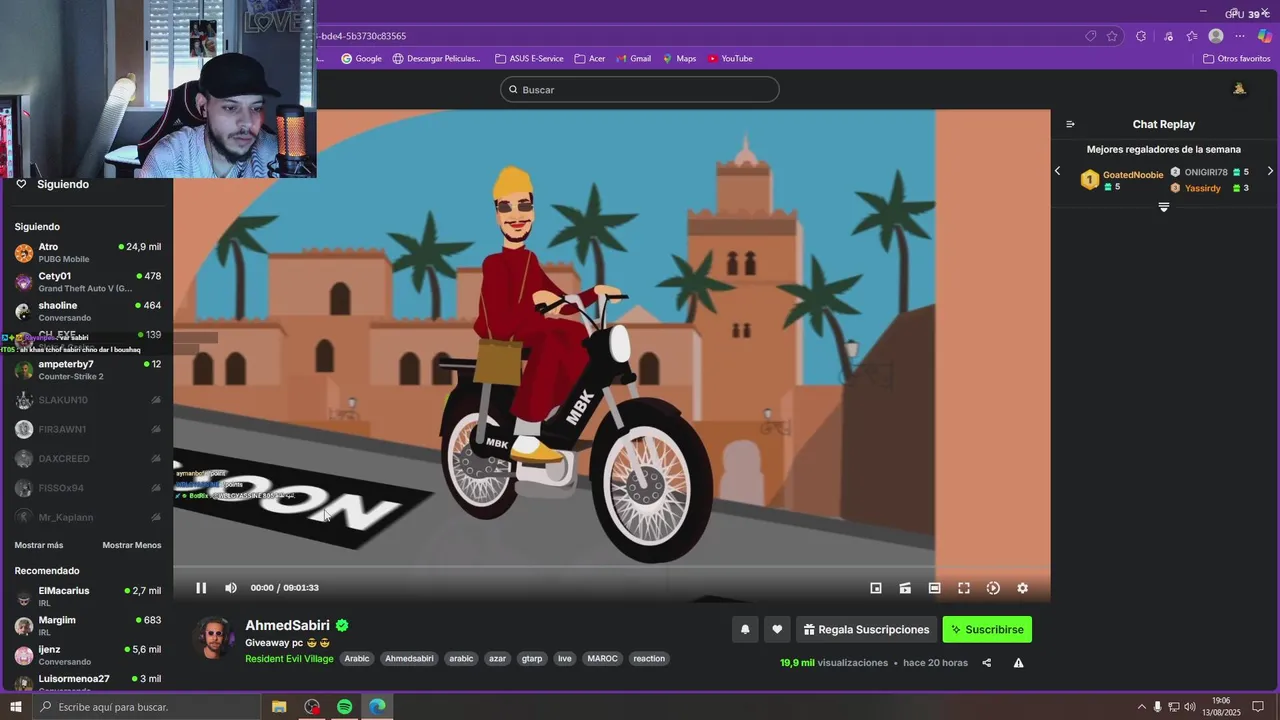Open the clip creation icon
This screenshot has height=720, width=1280.
tap(905, 588)
